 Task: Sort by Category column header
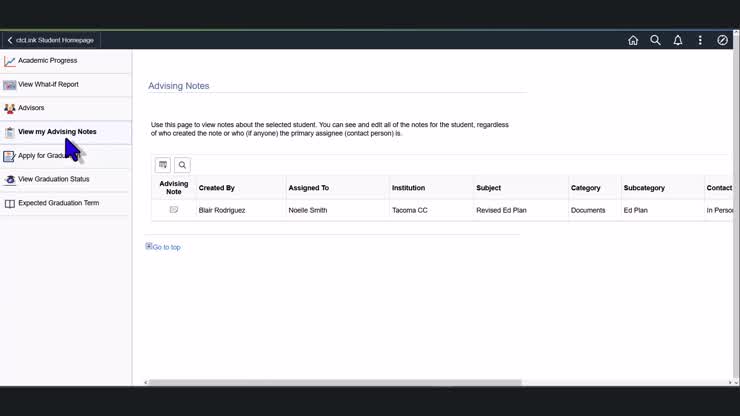586,188
